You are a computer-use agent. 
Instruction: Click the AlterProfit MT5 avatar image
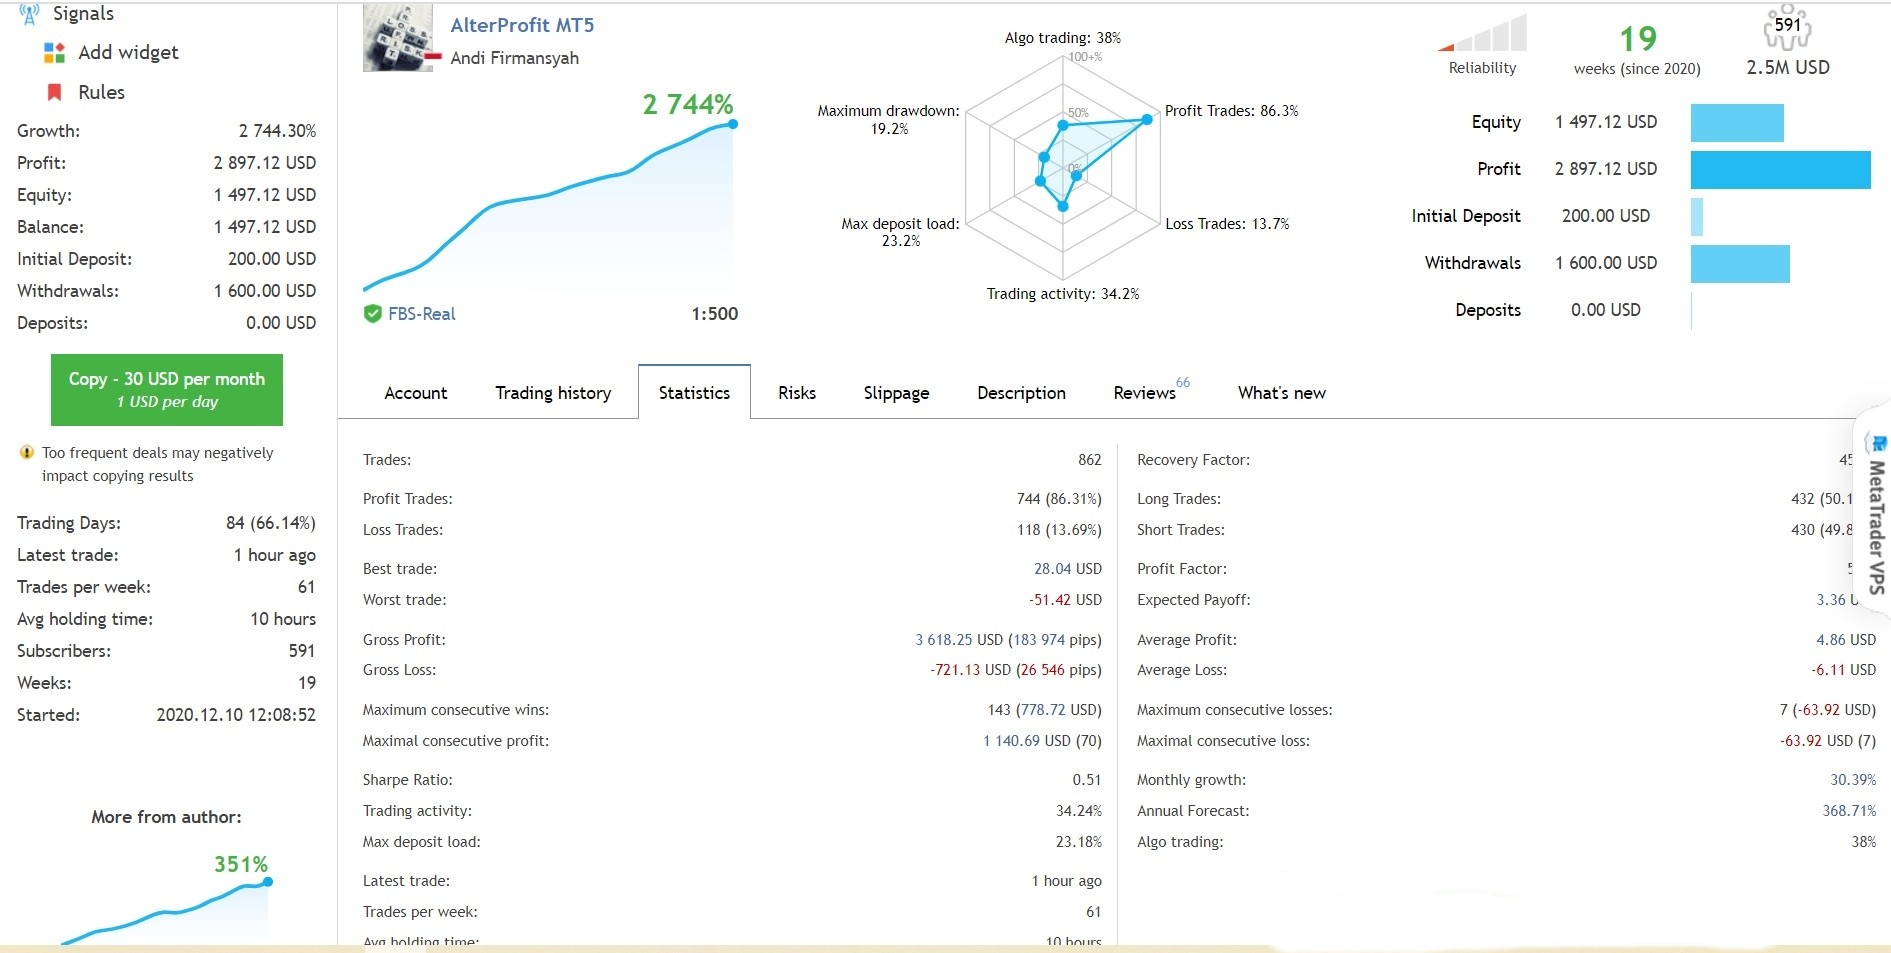click(x=398, y=38)
